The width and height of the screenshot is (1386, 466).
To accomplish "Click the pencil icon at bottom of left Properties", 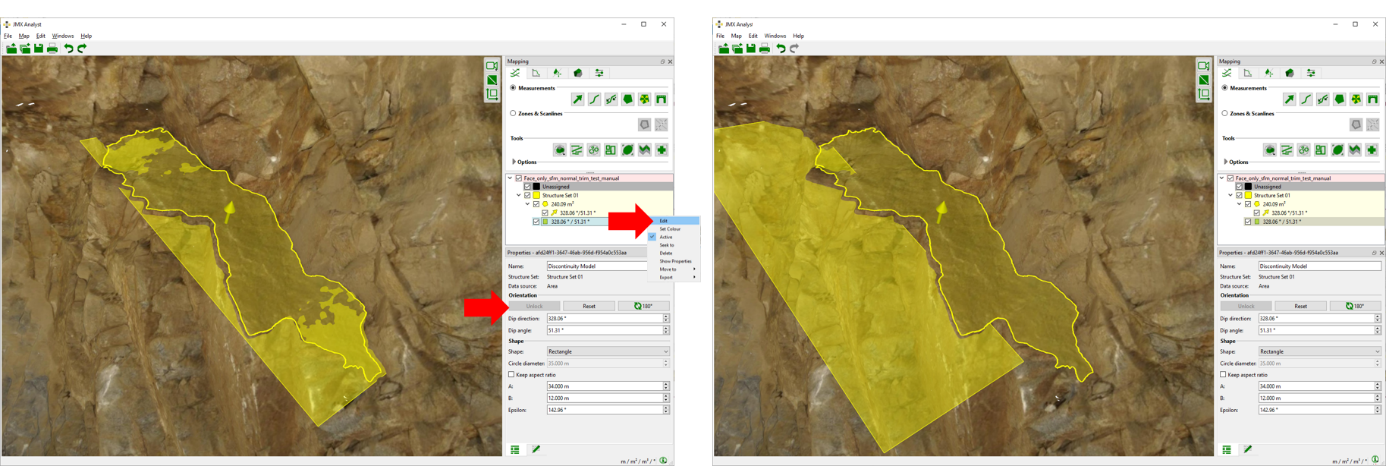I will 536,450.
